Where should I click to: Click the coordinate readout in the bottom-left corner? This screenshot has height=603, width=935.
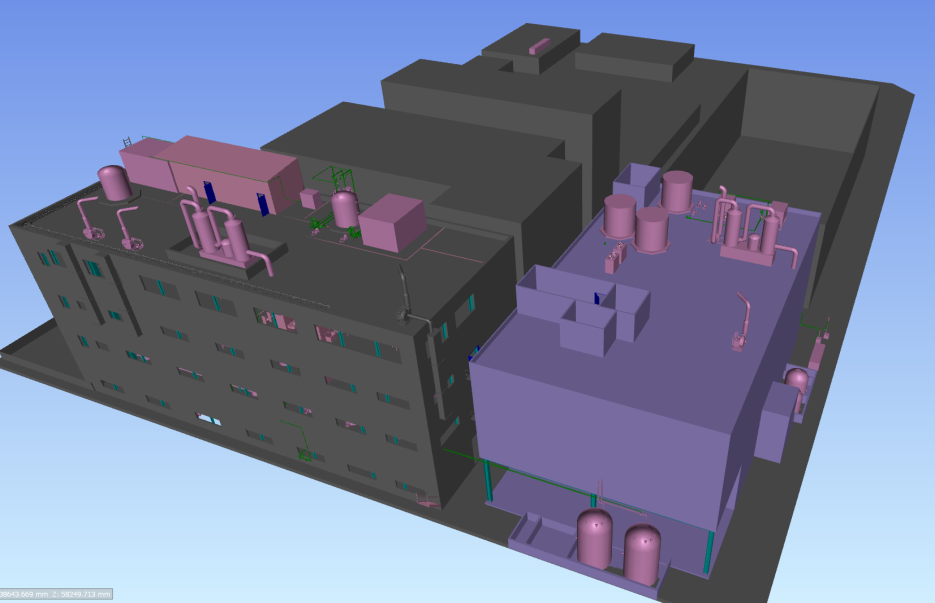(x=56, y=595)
